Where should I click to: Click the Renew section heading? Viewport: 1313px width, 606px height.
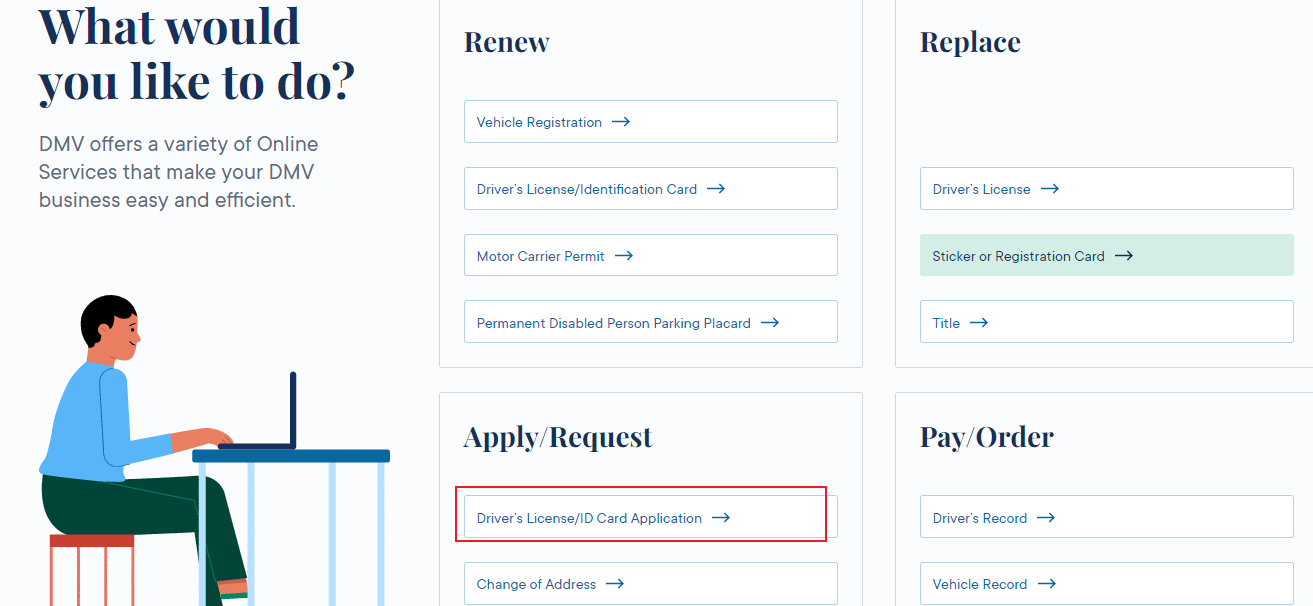[x=506, y=42]
